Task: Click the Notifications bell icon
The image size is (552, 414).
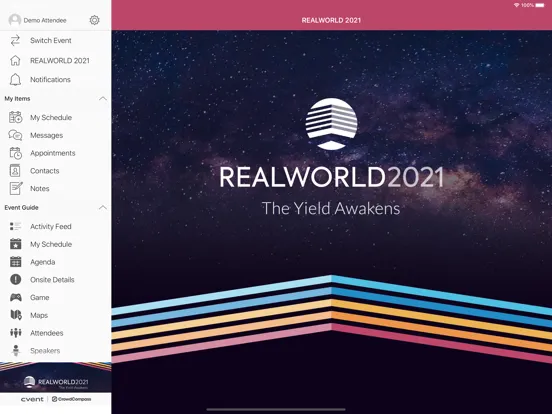Action: (x=15, y=80)
